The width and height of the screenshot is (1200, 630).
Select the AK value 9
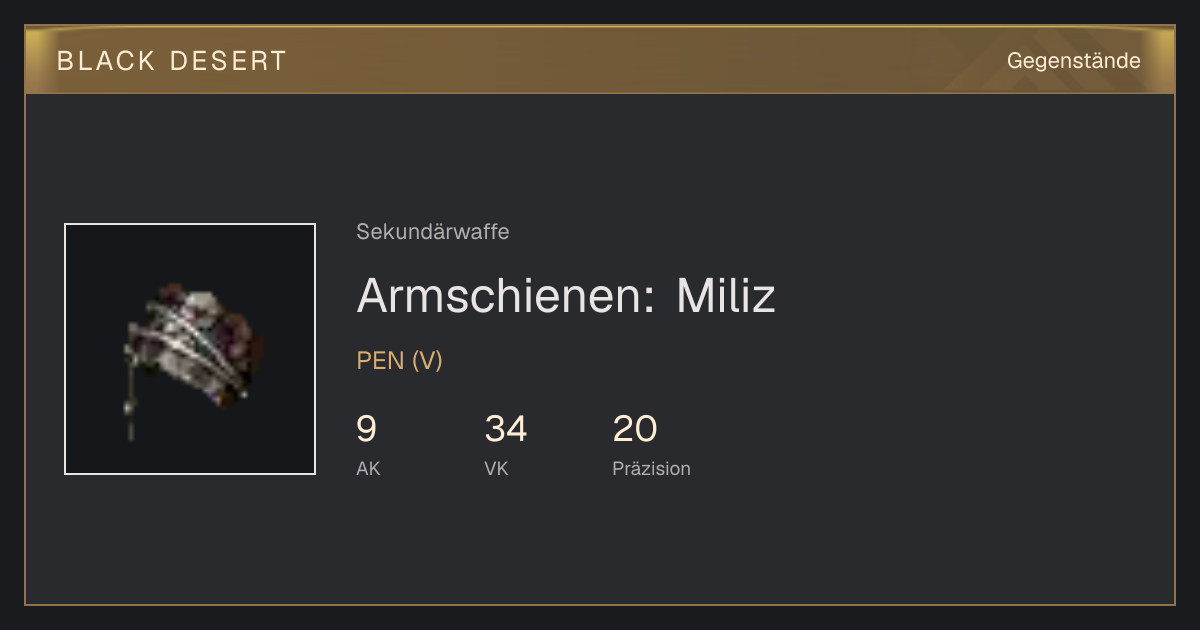coord(367,429)
